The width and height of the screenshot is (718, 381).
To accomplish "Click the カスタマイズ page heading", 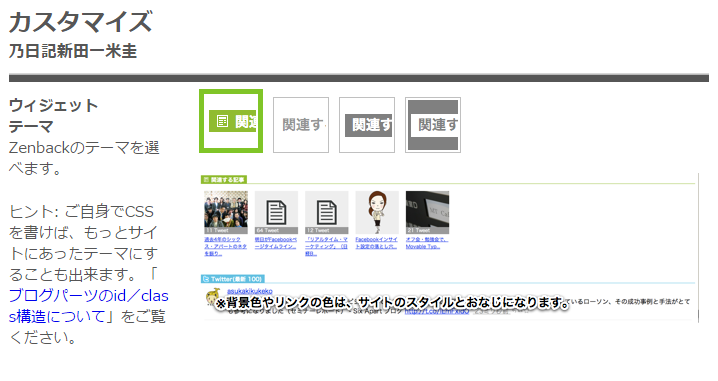I will pos(80,22).
